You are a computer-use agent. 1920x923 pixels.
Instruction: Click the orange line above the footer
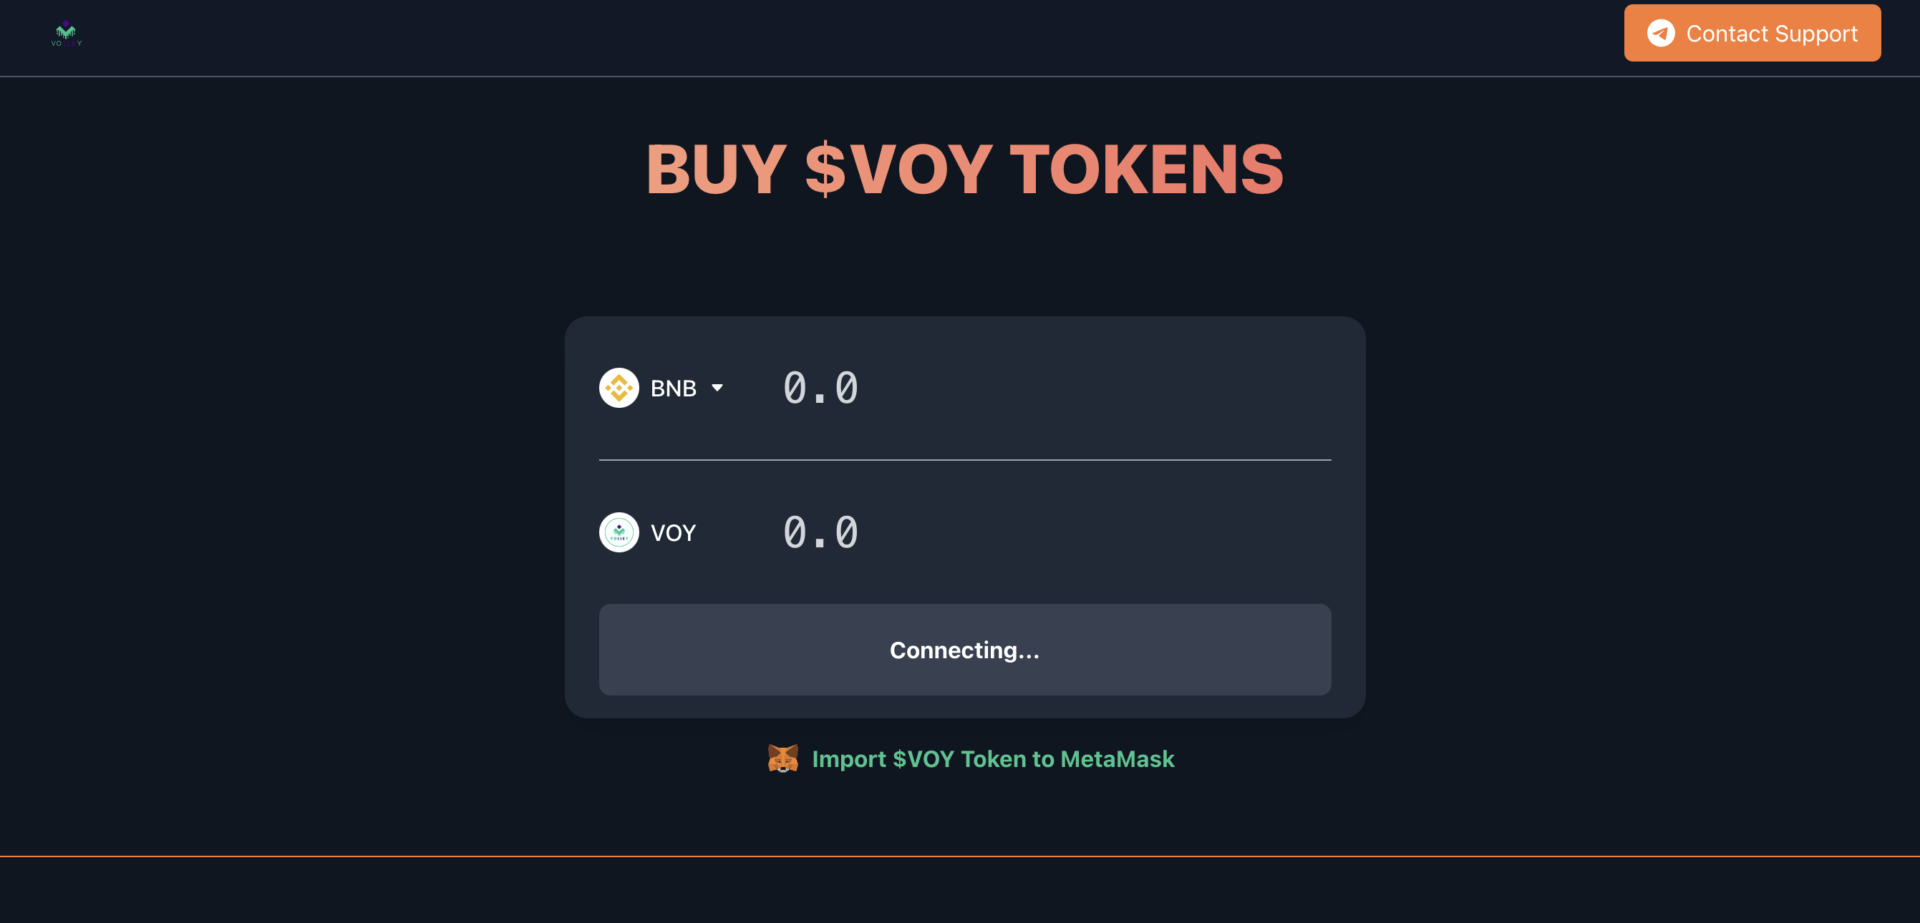tap(960, 856)
